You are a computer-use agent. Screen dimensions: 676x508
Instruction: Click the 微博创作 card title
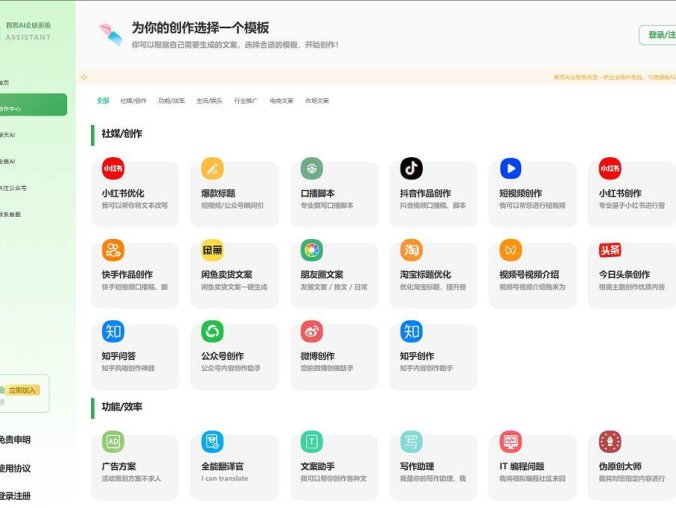coord(317,356)
